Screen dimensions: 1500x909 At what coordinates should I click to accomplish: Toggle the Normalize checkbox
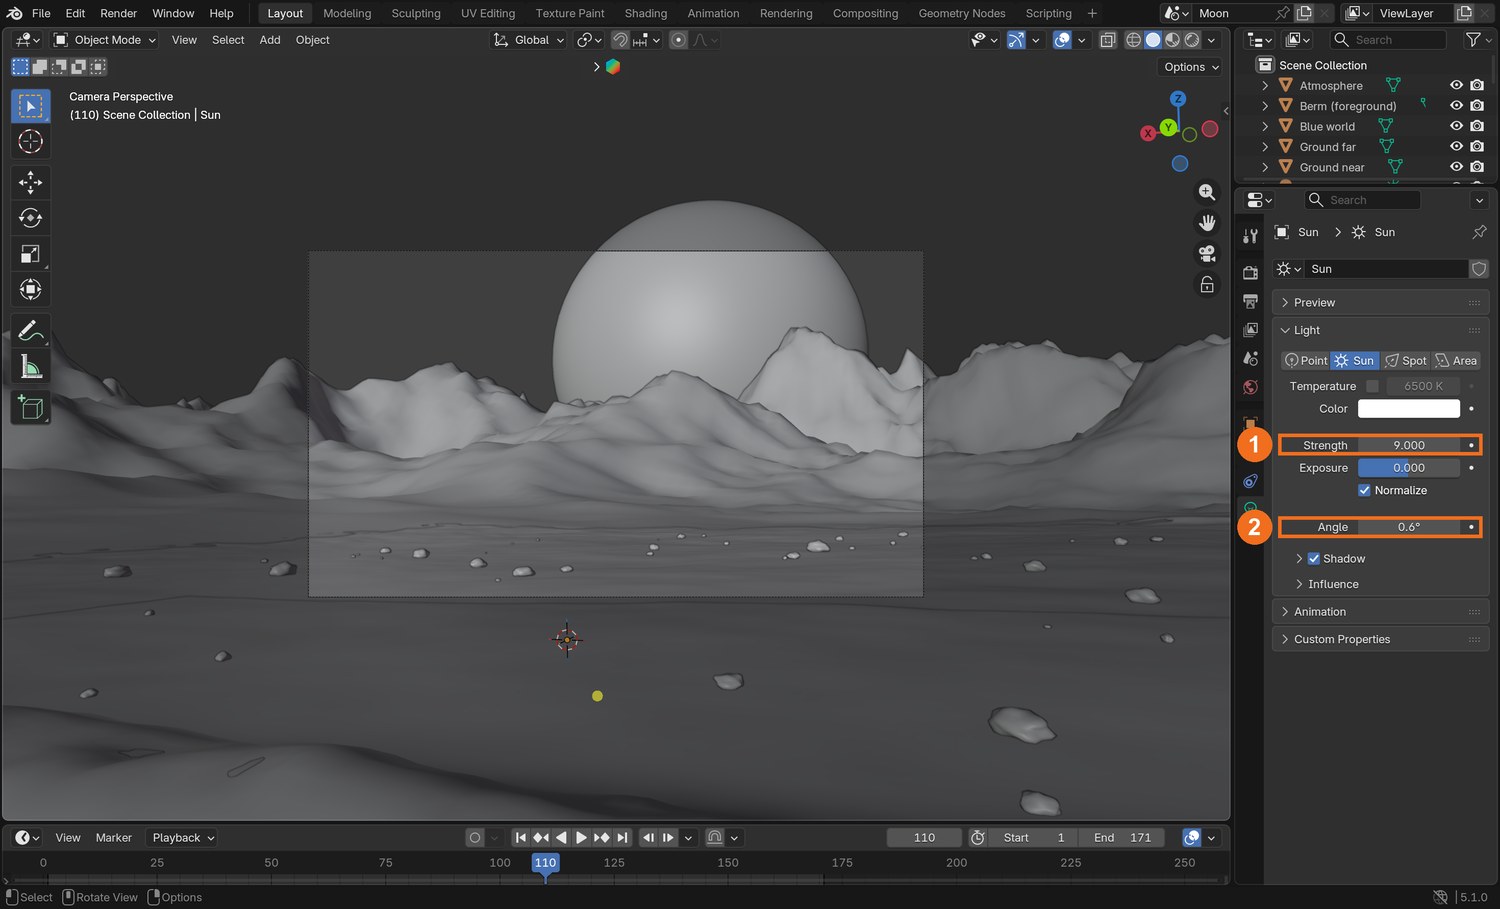(1364, 490)
